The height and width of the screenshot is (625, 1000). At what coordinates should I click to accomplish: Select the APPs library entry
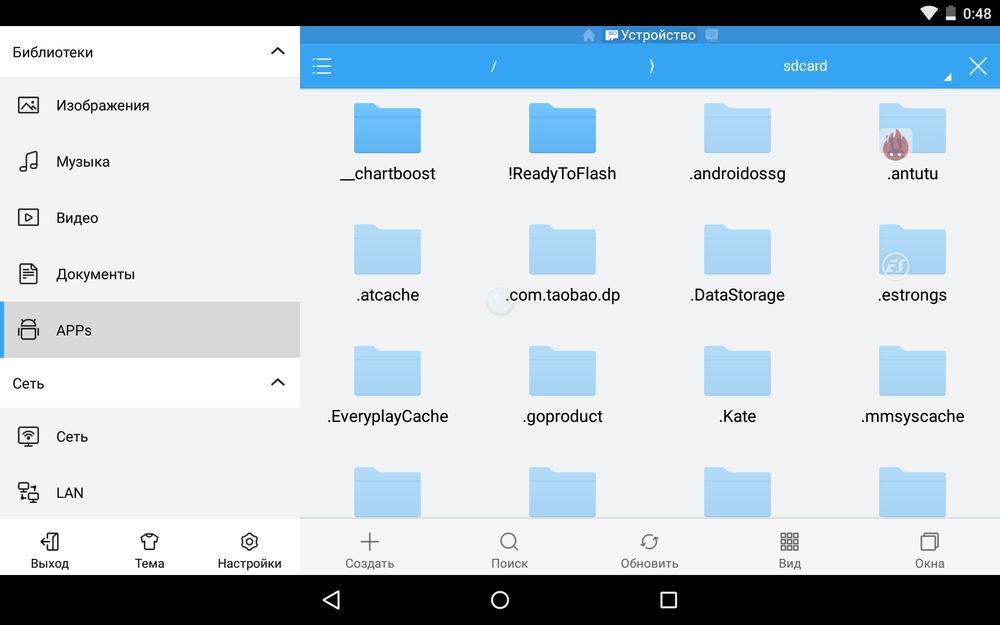pyautogui.click(x=150, y=330)
